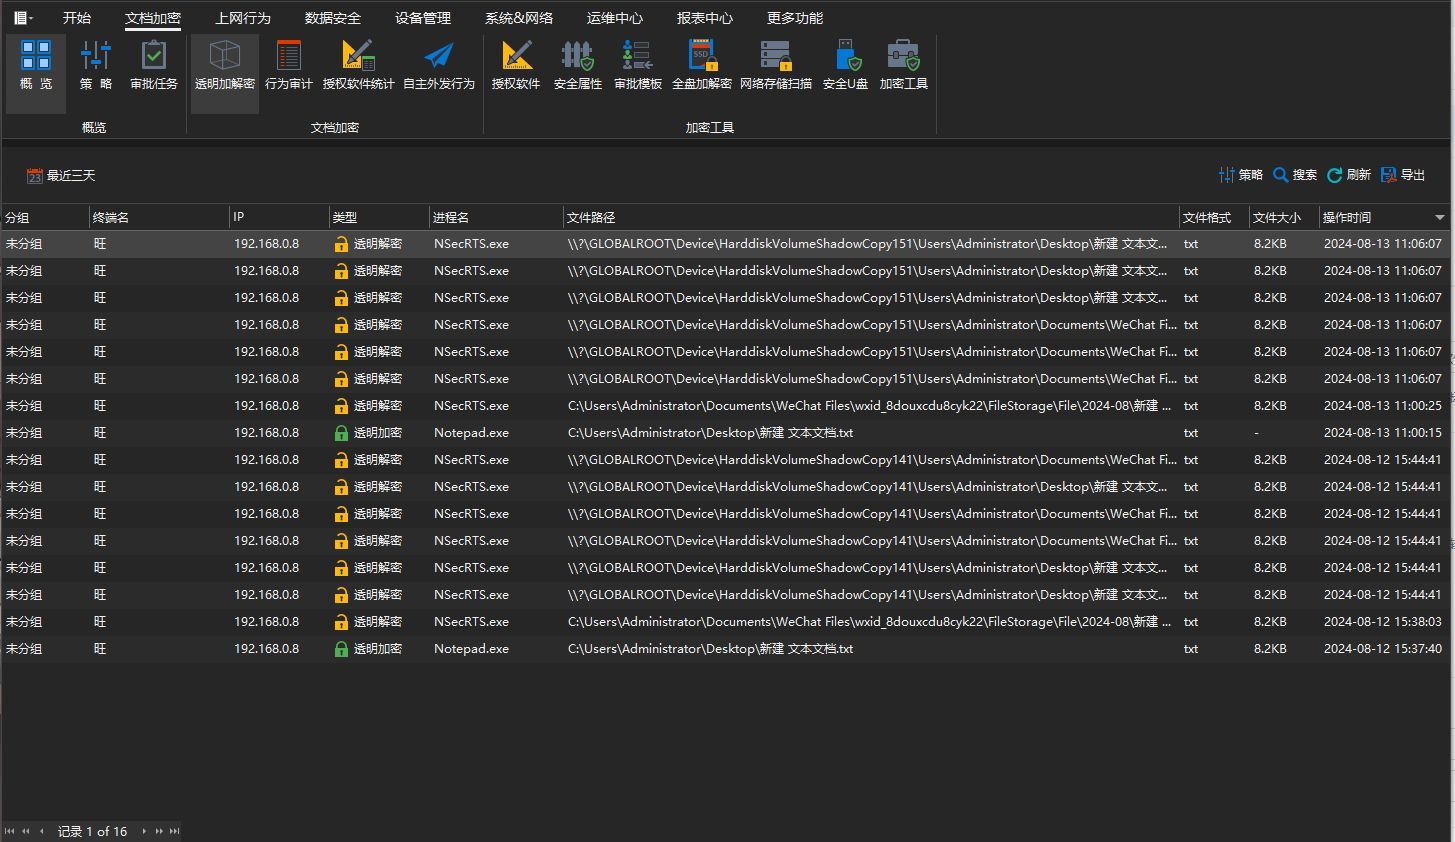The image size is (1455, 842).
Task: Open the 授权软件 icon
Action: tap(516, 66)
